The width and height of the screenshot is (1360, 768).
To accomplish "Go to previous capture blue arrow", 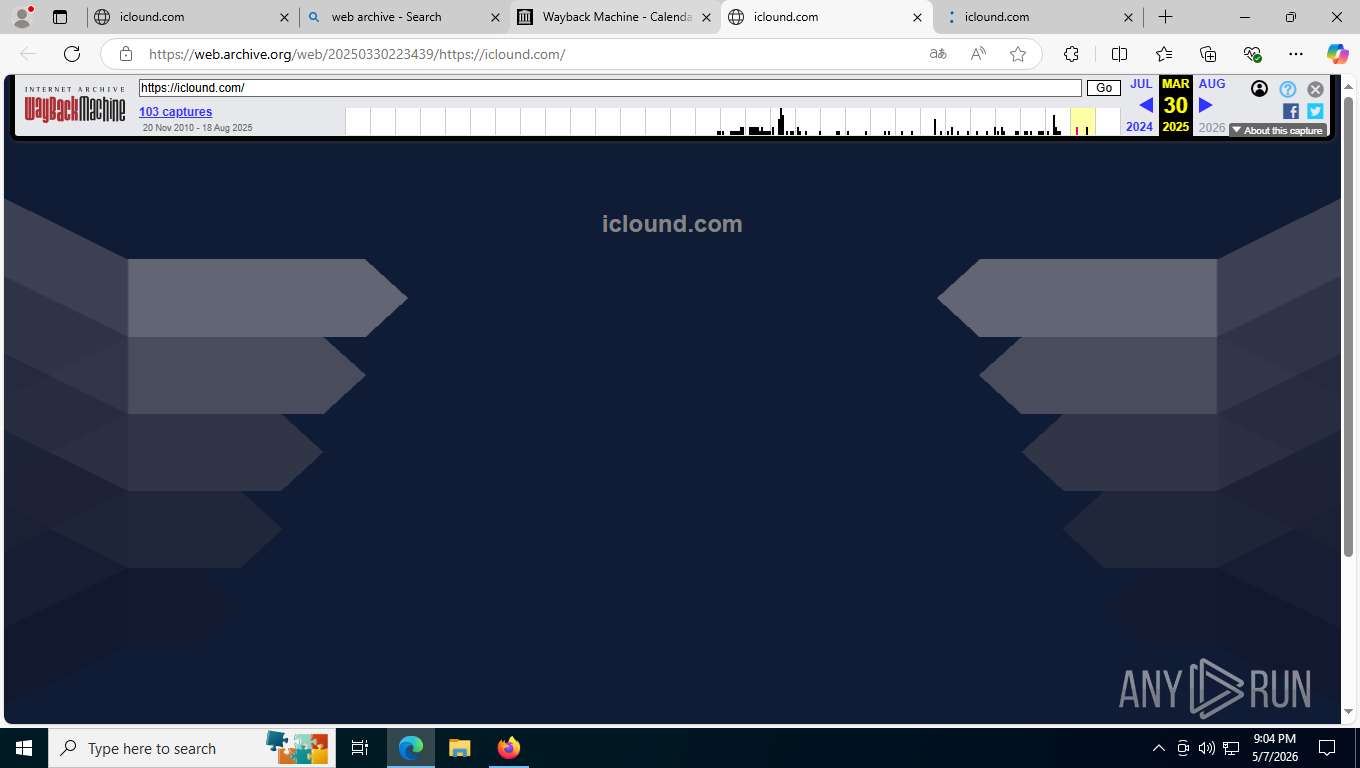I will click(x=1146, y=105).
